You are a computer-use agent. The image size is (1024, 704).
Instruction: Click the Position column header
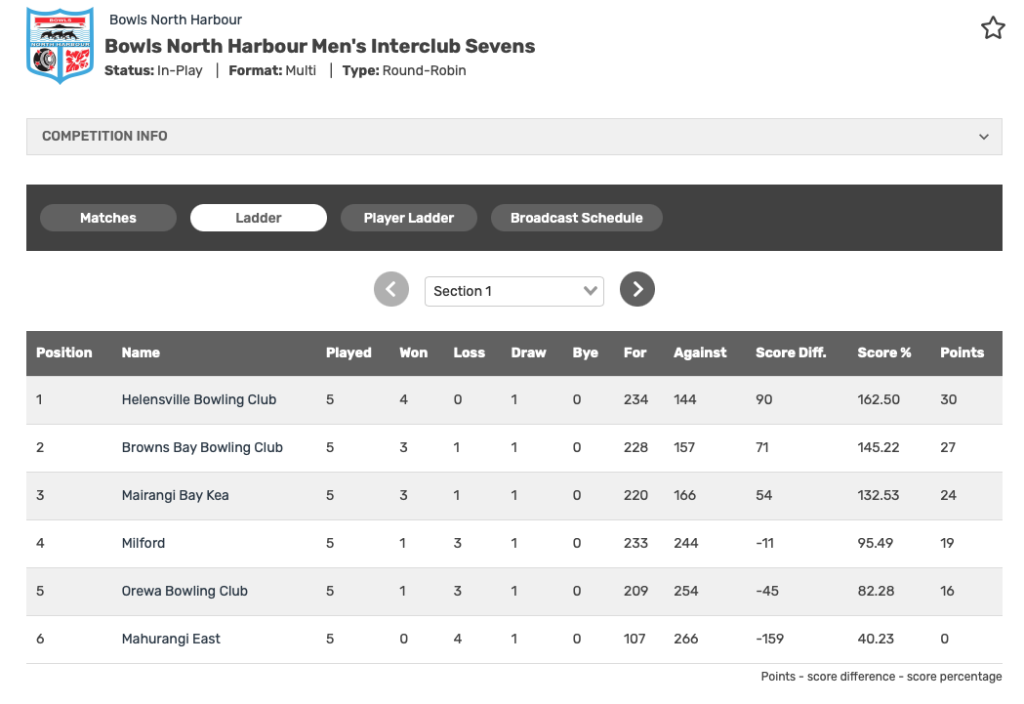[x=64, y=353]
